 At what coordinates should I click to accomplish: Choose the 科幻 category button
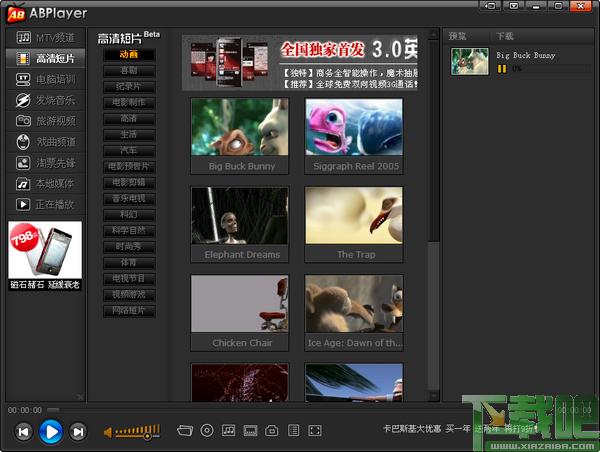pos(129,214)
